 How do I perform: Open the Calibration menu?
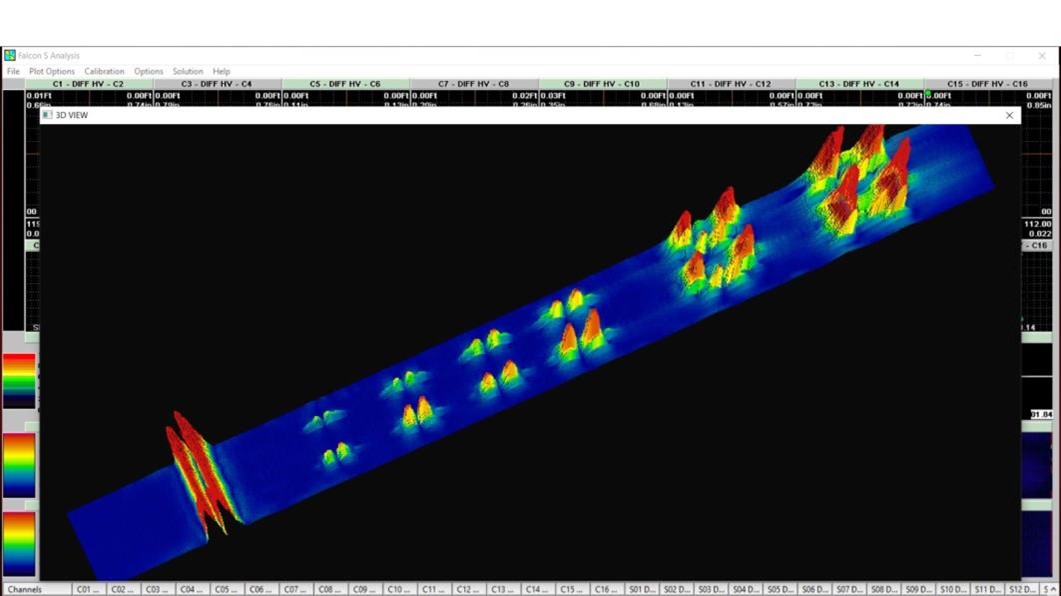tap(104, 72)
